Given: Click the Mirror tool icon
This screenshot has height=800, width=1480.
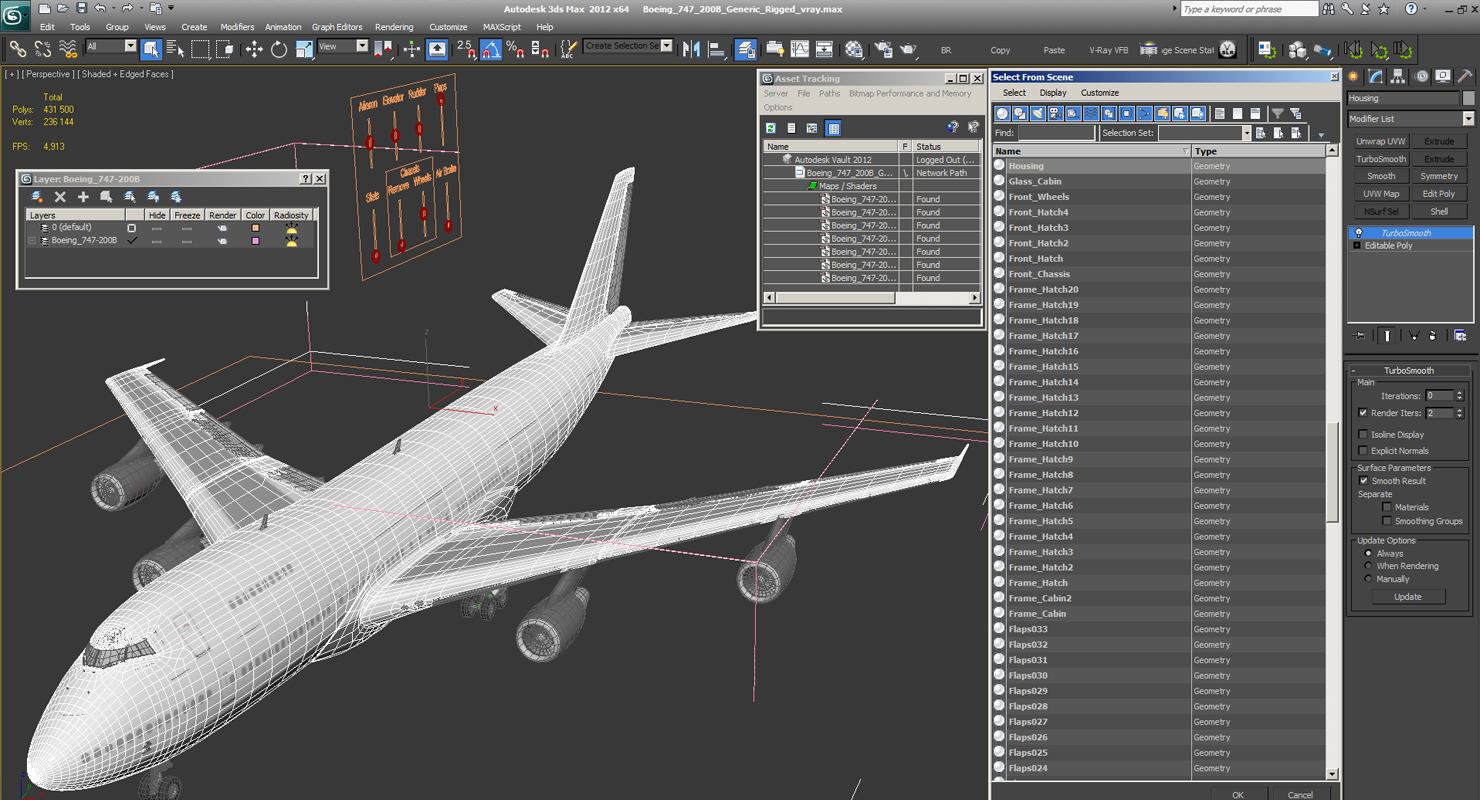Looking at the screenshot, I should pyautogui.click(x=691, y=48).
